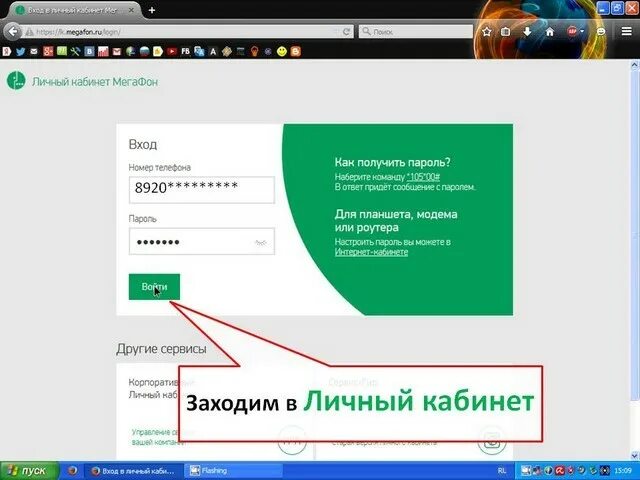Open the 'Flashing' taskbar item
Screen dimensions: 640x480
click(x=233, y=471)
